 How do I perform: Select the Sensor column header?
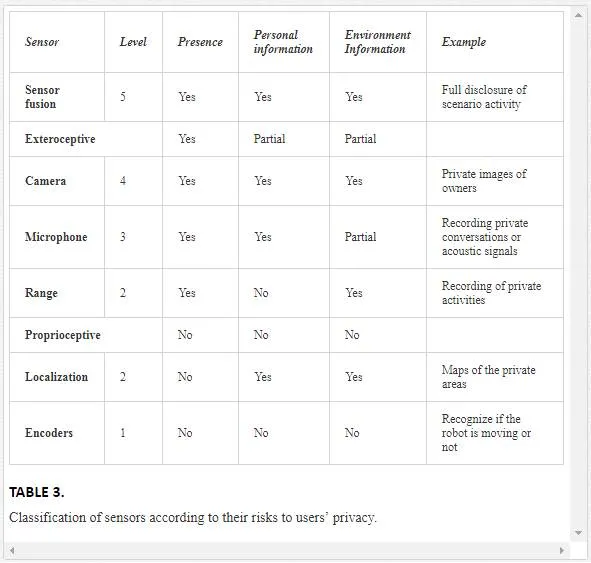point(42,42)
